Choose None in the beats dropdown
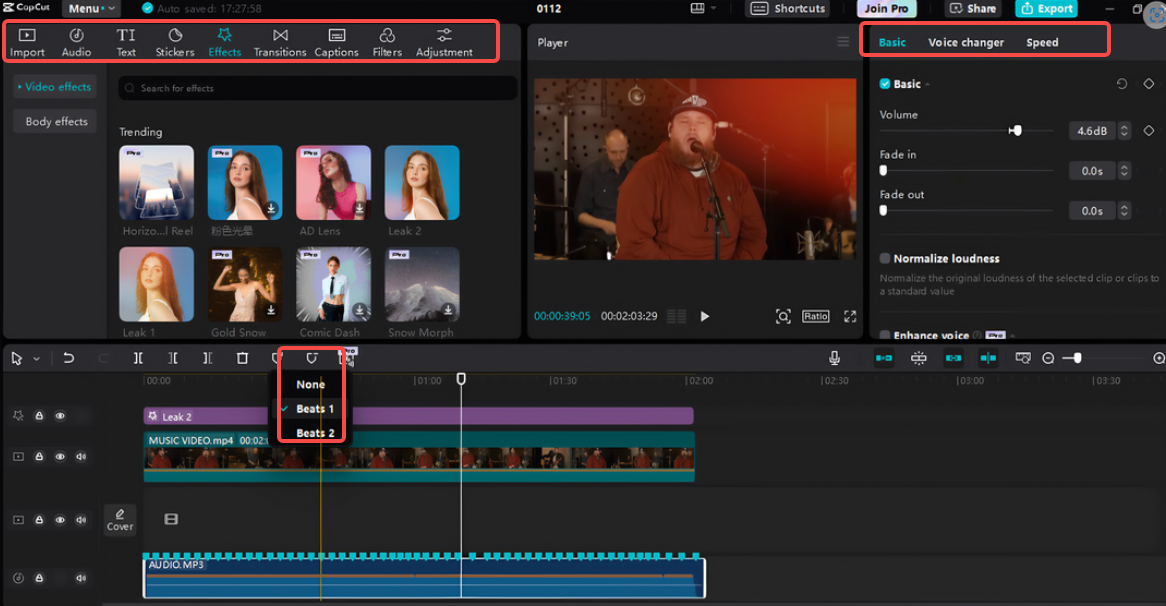The height and width of the screenshot is (606, 1166). coord(310,385)
